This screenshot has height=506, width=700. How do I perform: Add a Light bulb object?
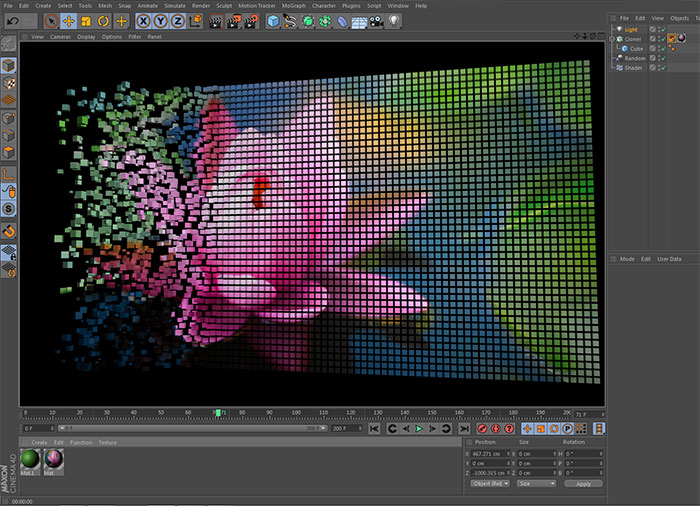(394, 21)
